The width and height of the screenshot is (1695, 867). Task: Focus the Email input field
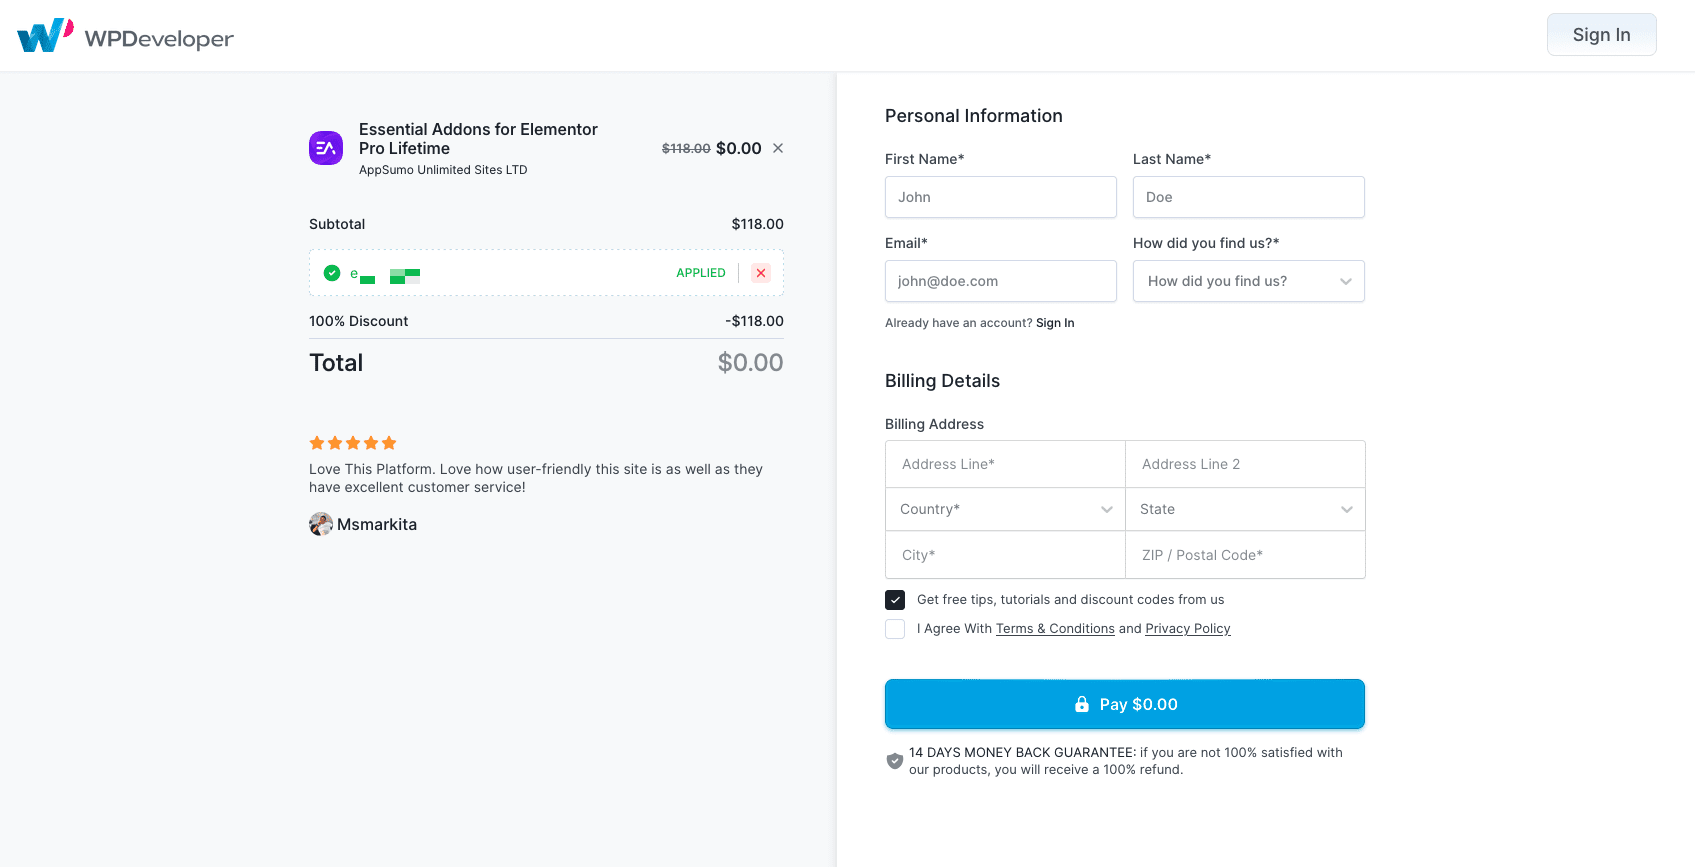(x=1001, y=281)
